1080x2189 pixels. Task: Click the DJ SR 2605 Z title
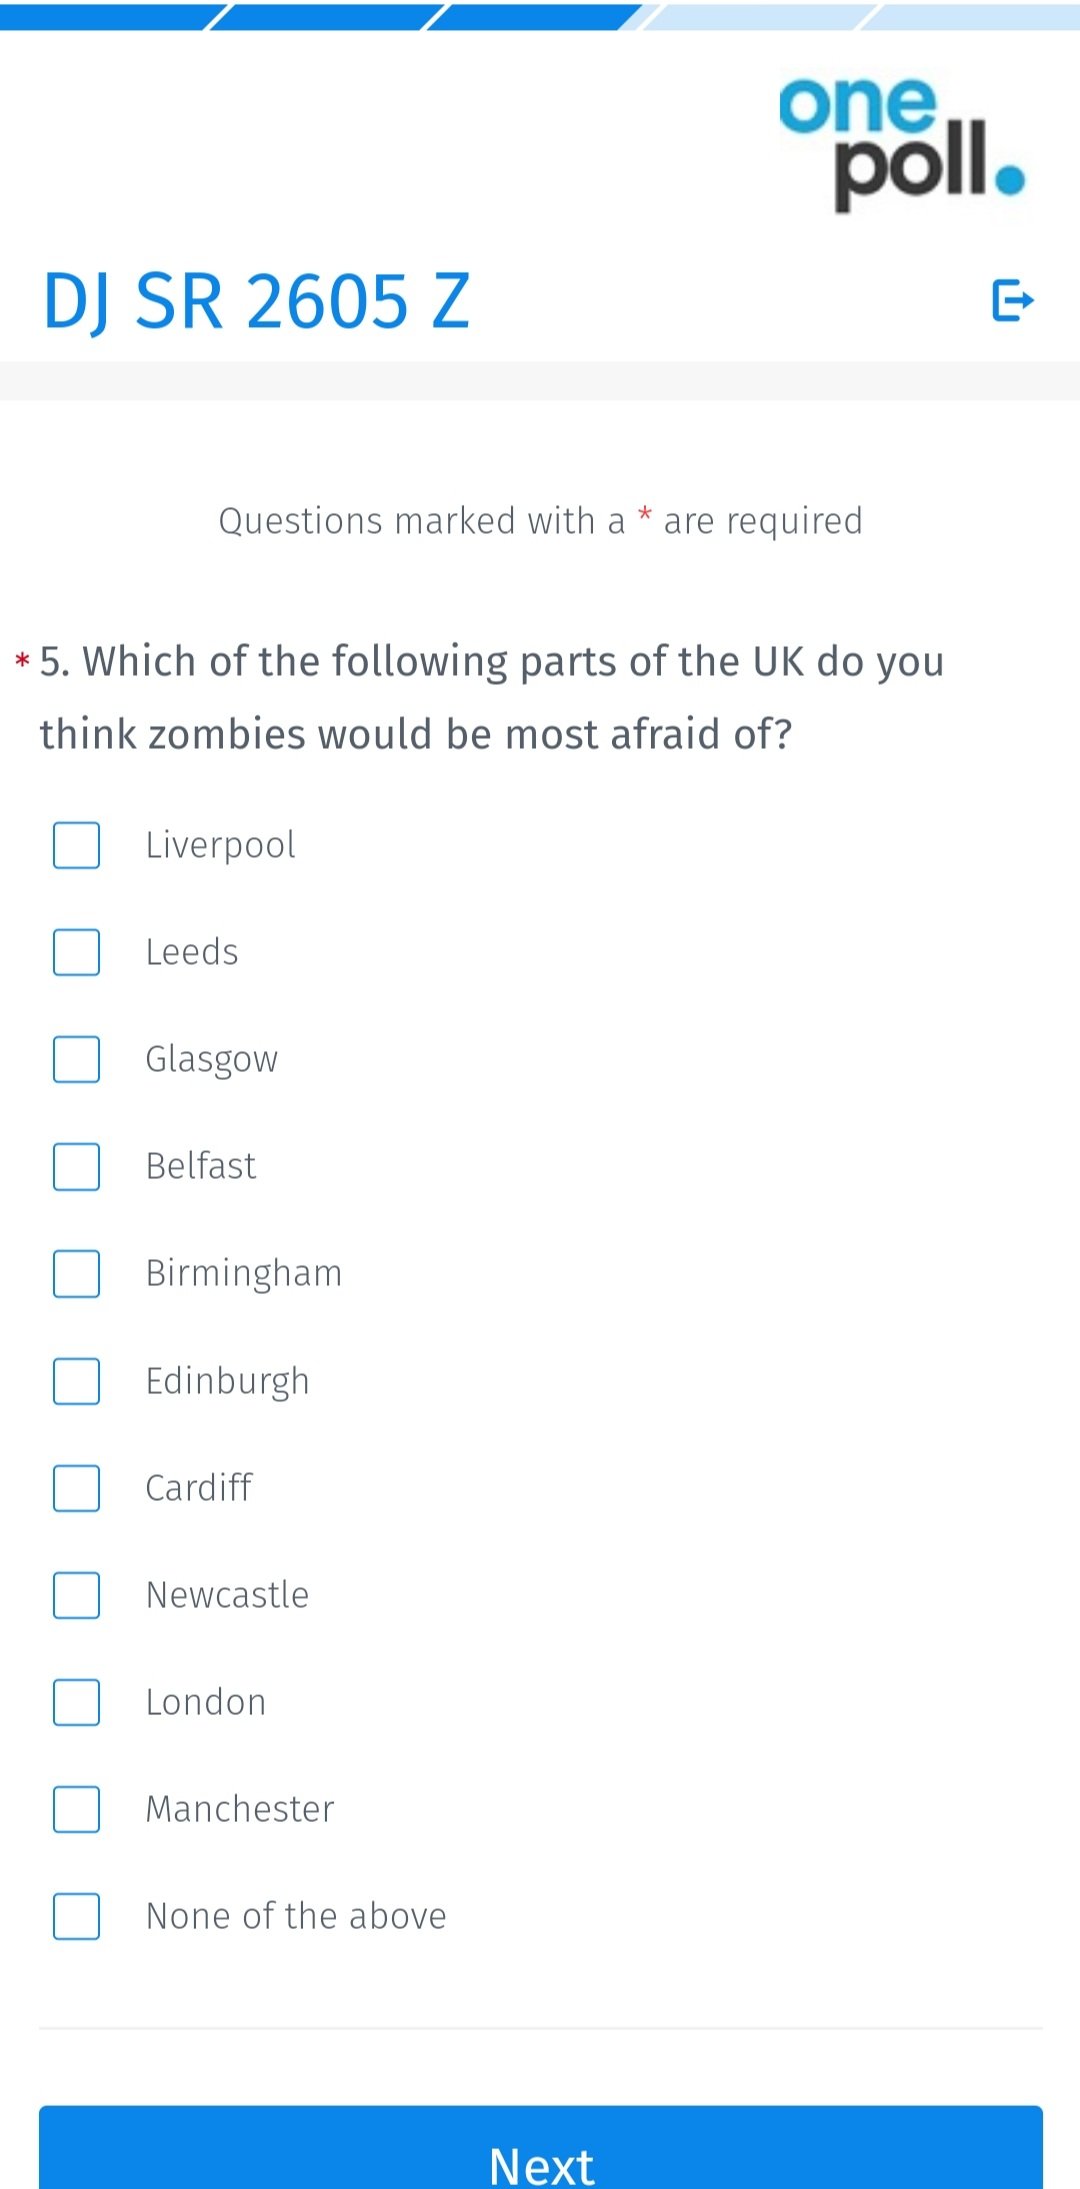point(256,301)
